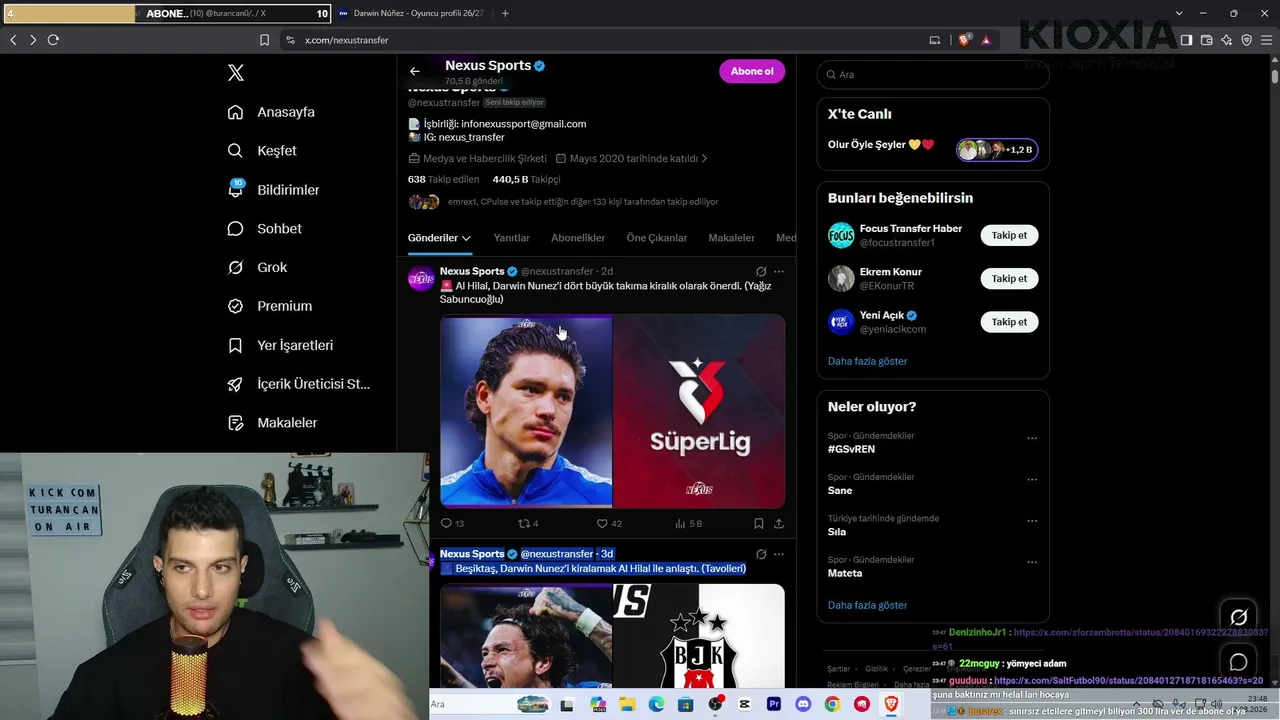Open Bildirimler notifications page
The height and width of the screenshot is (720, 1280).
(273, 190)
